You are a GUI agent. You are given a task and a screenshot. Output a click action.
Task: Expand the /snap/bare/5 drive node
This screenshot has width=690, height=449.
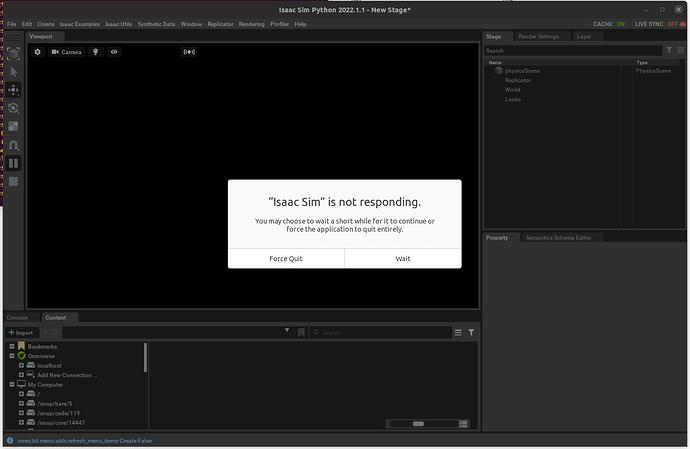click(x=21, y=403)
